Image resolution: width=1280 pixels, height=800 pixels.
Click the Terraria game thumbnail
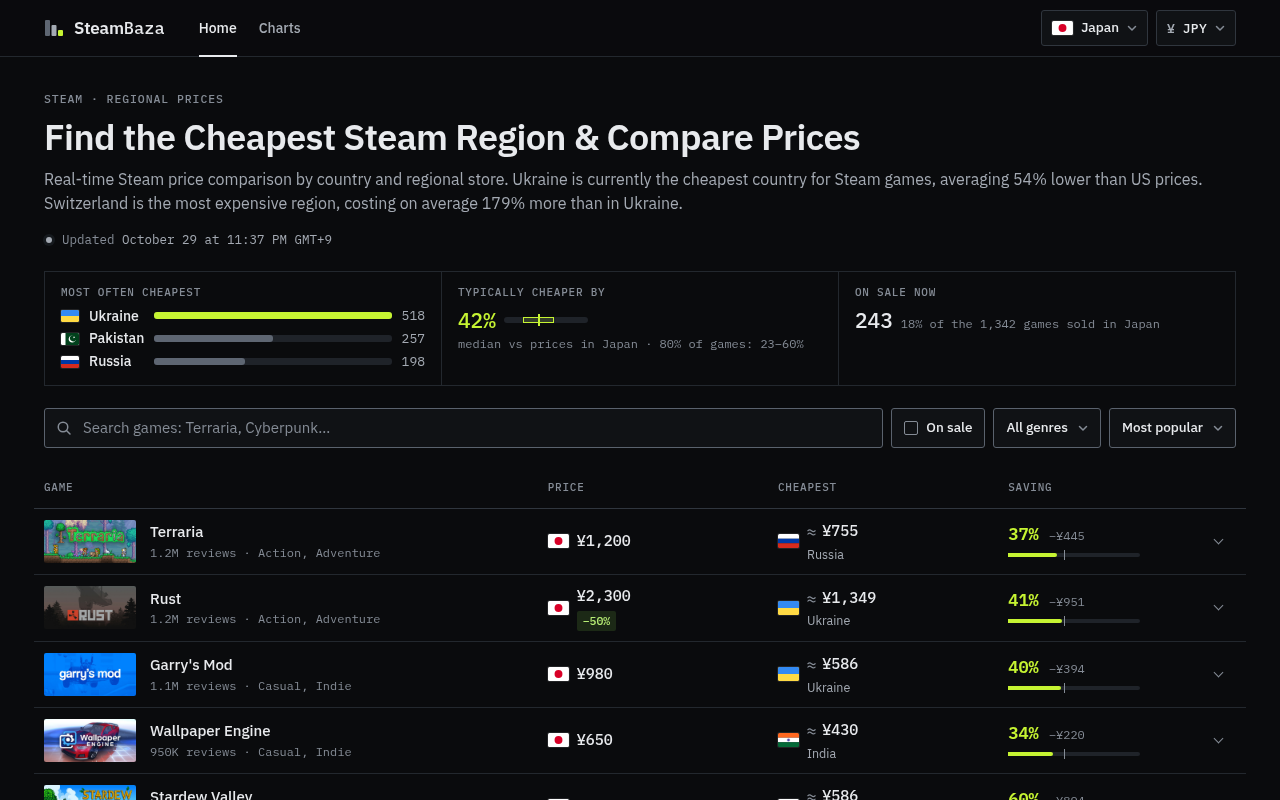pyautogui.click(x=90, y=541)
